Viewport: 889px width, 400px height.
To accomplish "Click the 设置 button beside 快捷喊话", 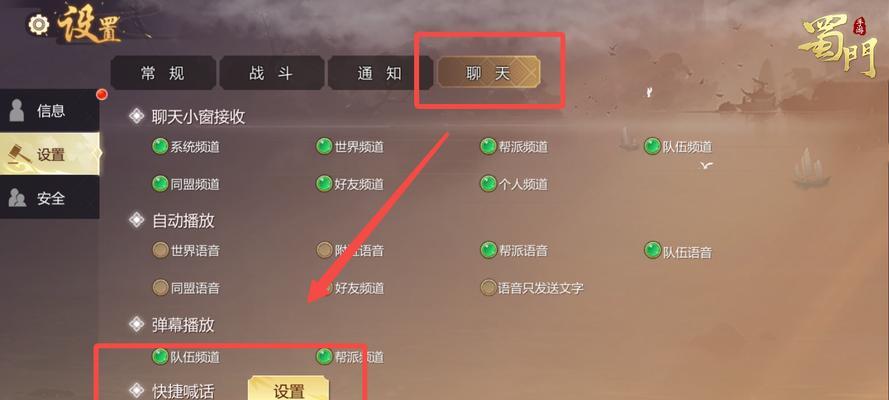I will pyautogui.click(x=289, y=390).
